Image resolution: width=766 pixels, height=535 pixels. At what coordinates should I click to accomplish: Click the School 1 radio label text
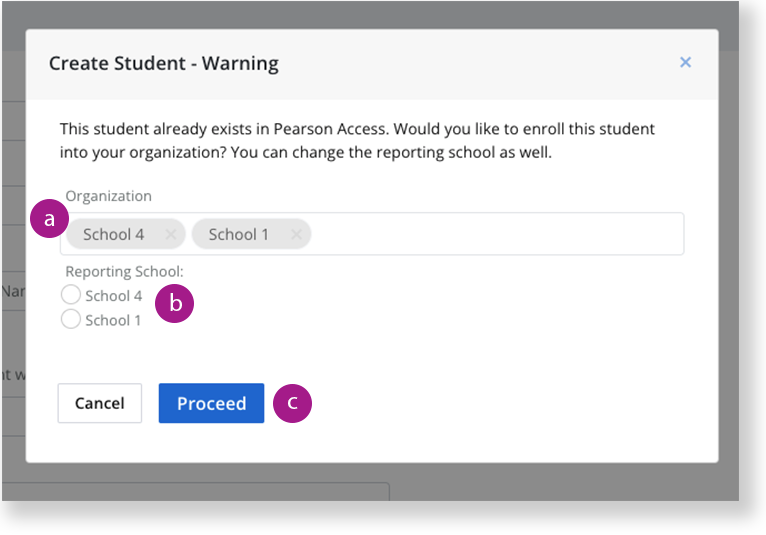tap(113, 320)
